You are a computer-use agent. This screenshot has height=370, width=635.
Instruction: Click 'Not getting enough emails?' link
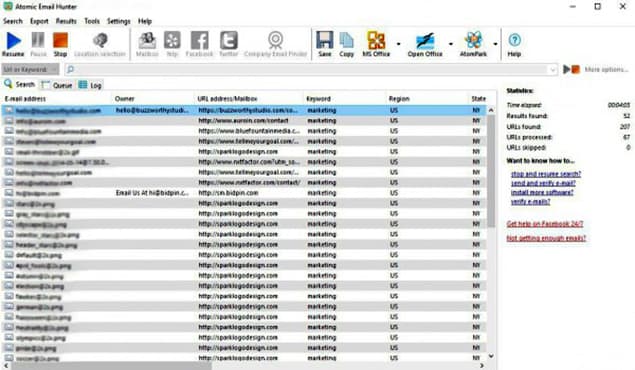click(x=546, y=238)
